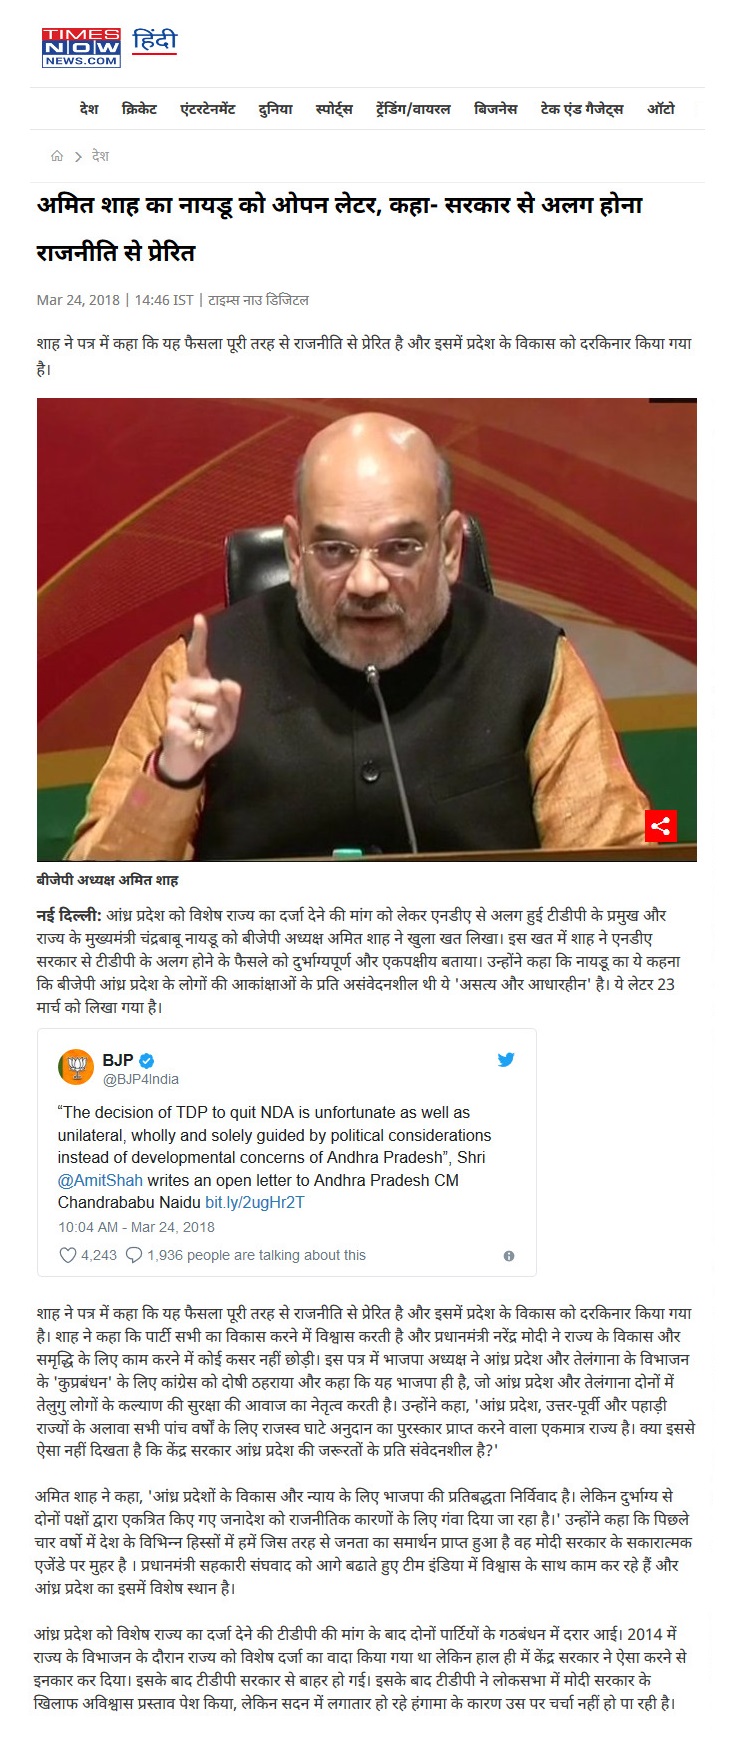
Task: Select the एंटरटेनमेंट navigation item
Action: [x=207, y=109]
